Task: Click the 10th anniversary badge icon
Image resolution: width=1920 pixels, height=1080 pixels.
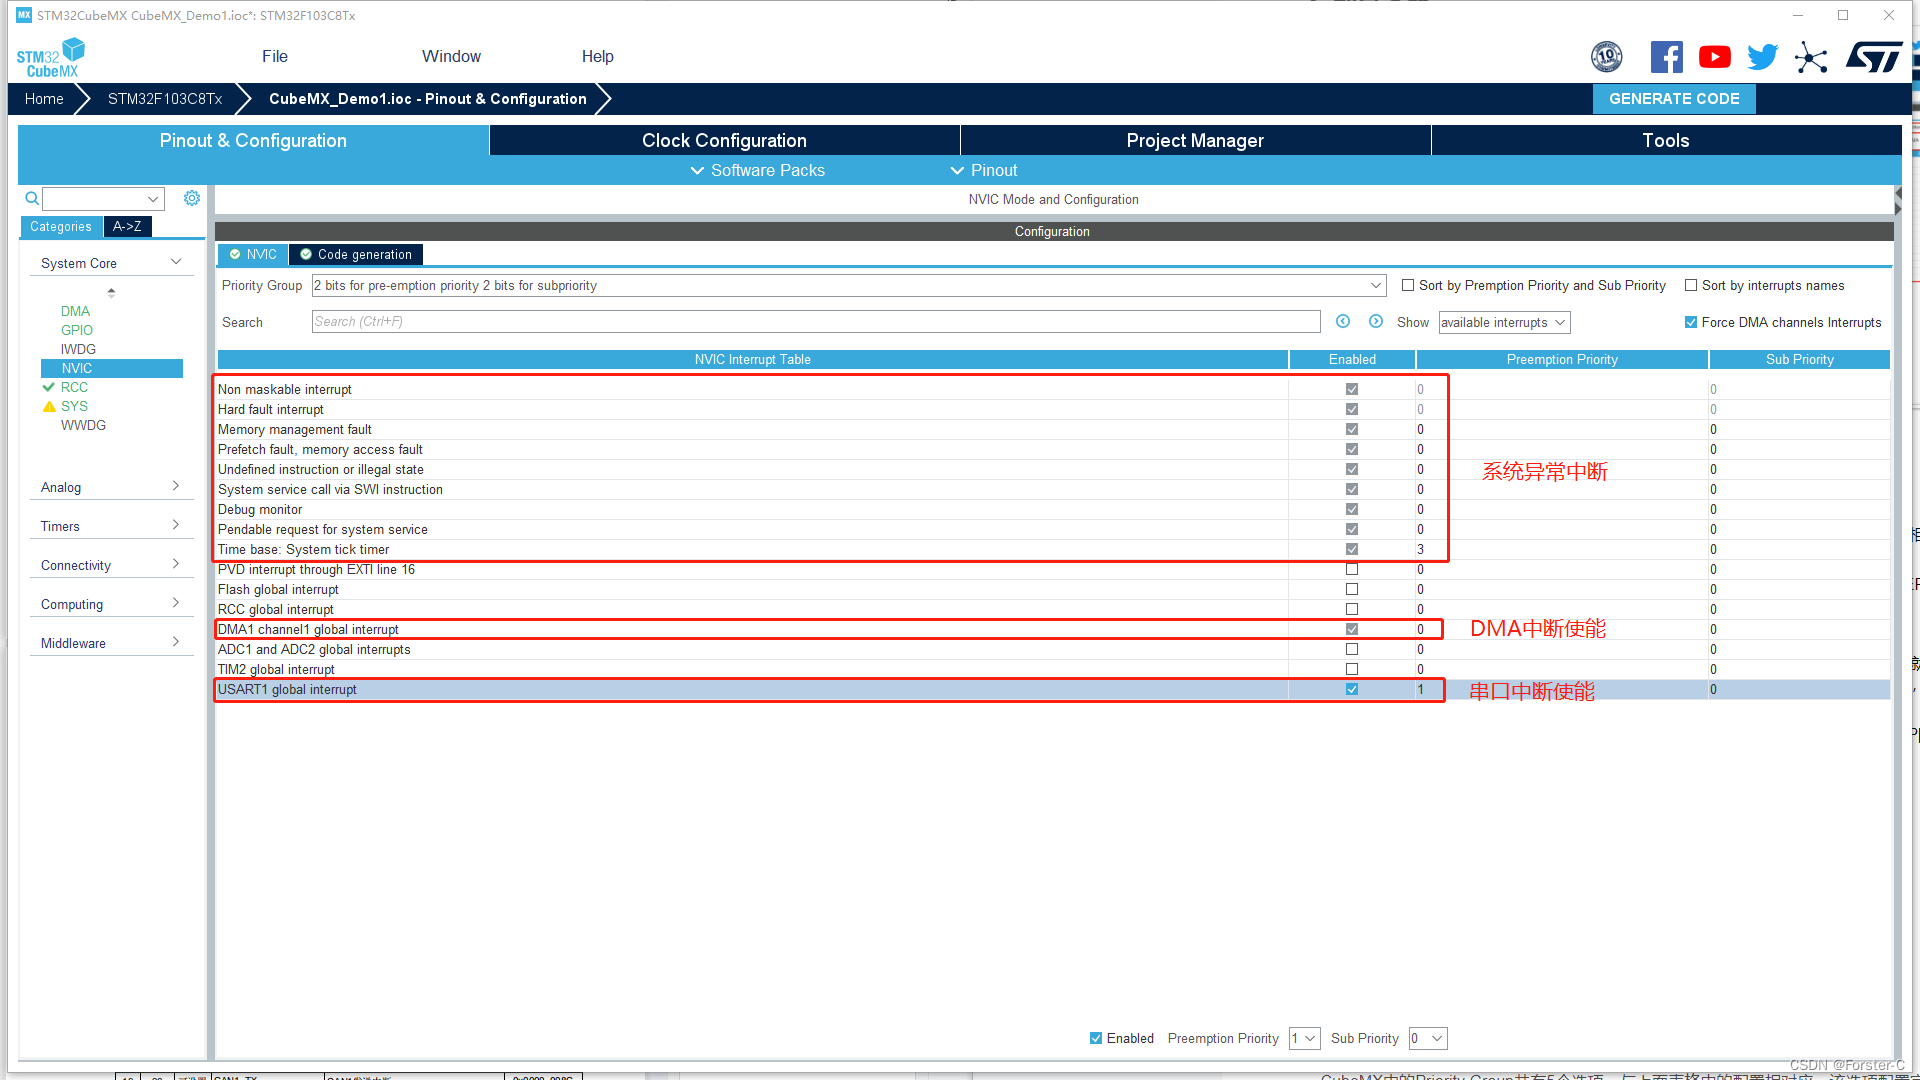Action: pyautogui.click(x=1606, y=57)
